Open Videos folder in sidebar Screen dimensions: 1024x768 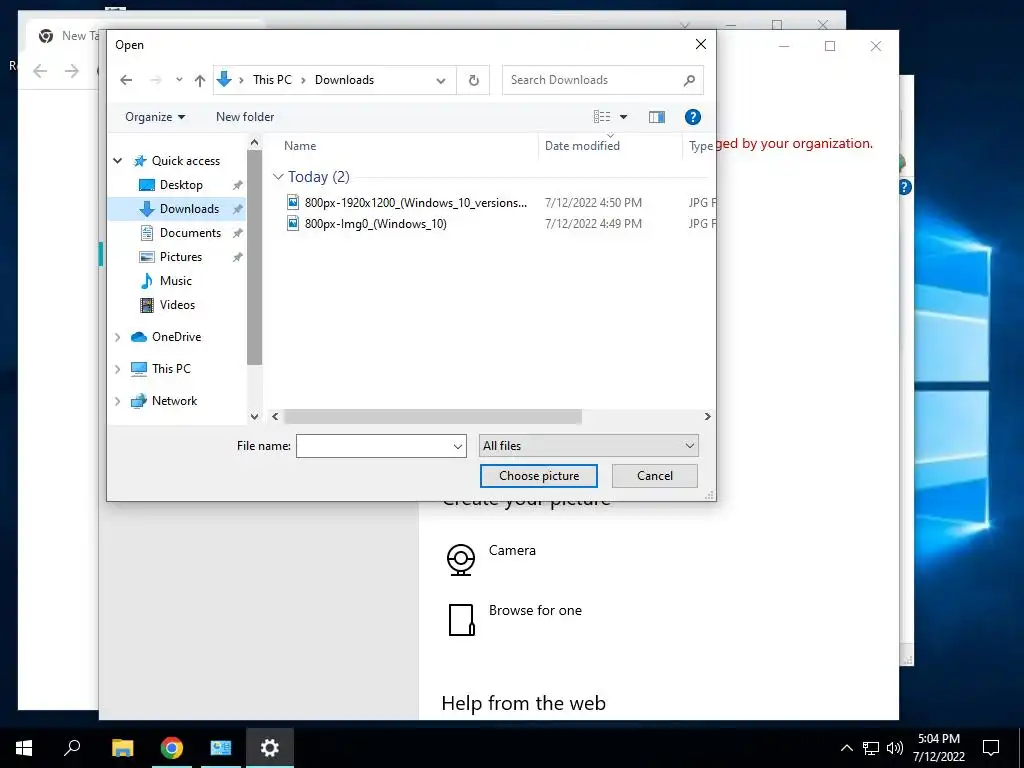click(177, 305)
